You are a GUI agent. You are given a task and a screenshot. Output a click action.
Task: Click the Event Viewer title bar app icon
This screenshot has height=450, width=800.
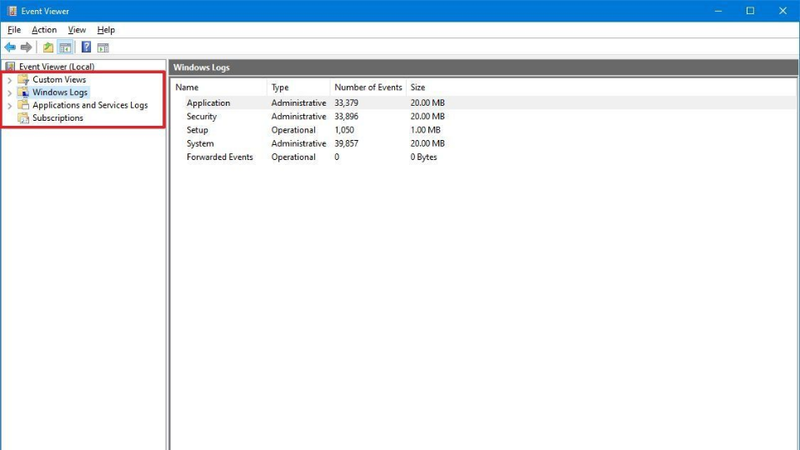(x=12, y=11)
